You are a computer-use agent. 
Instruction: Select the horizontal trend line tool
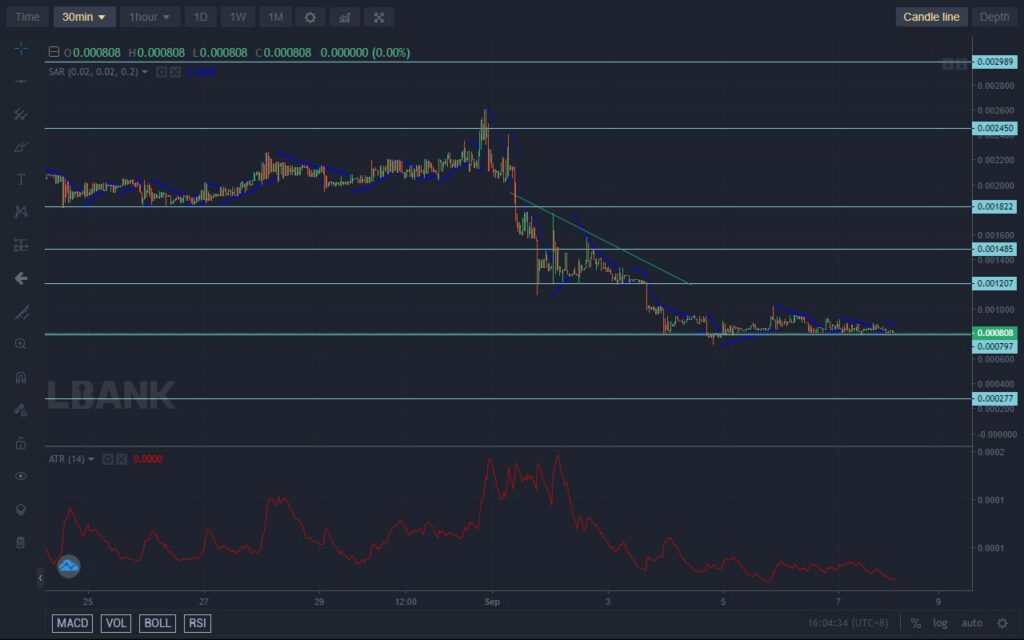coord(21,82)
